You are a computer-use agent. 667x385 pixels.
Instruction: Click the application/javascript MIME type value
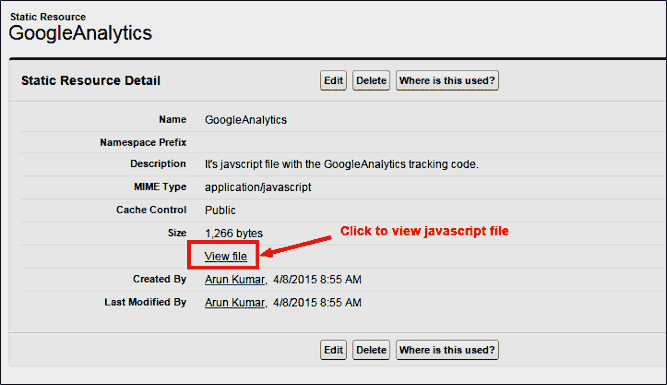coord(258,187)
